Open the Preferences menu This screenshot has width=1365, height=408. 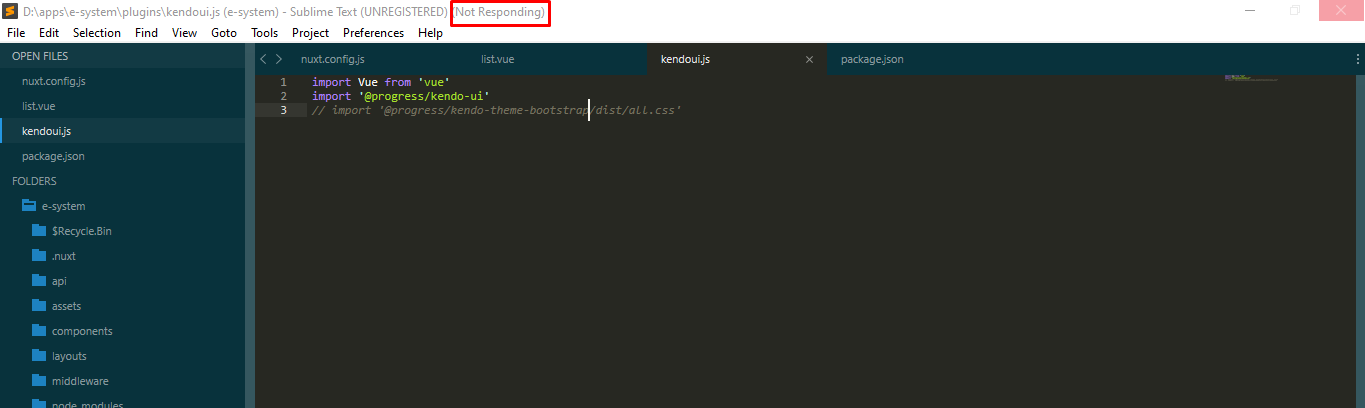[373, 33]
